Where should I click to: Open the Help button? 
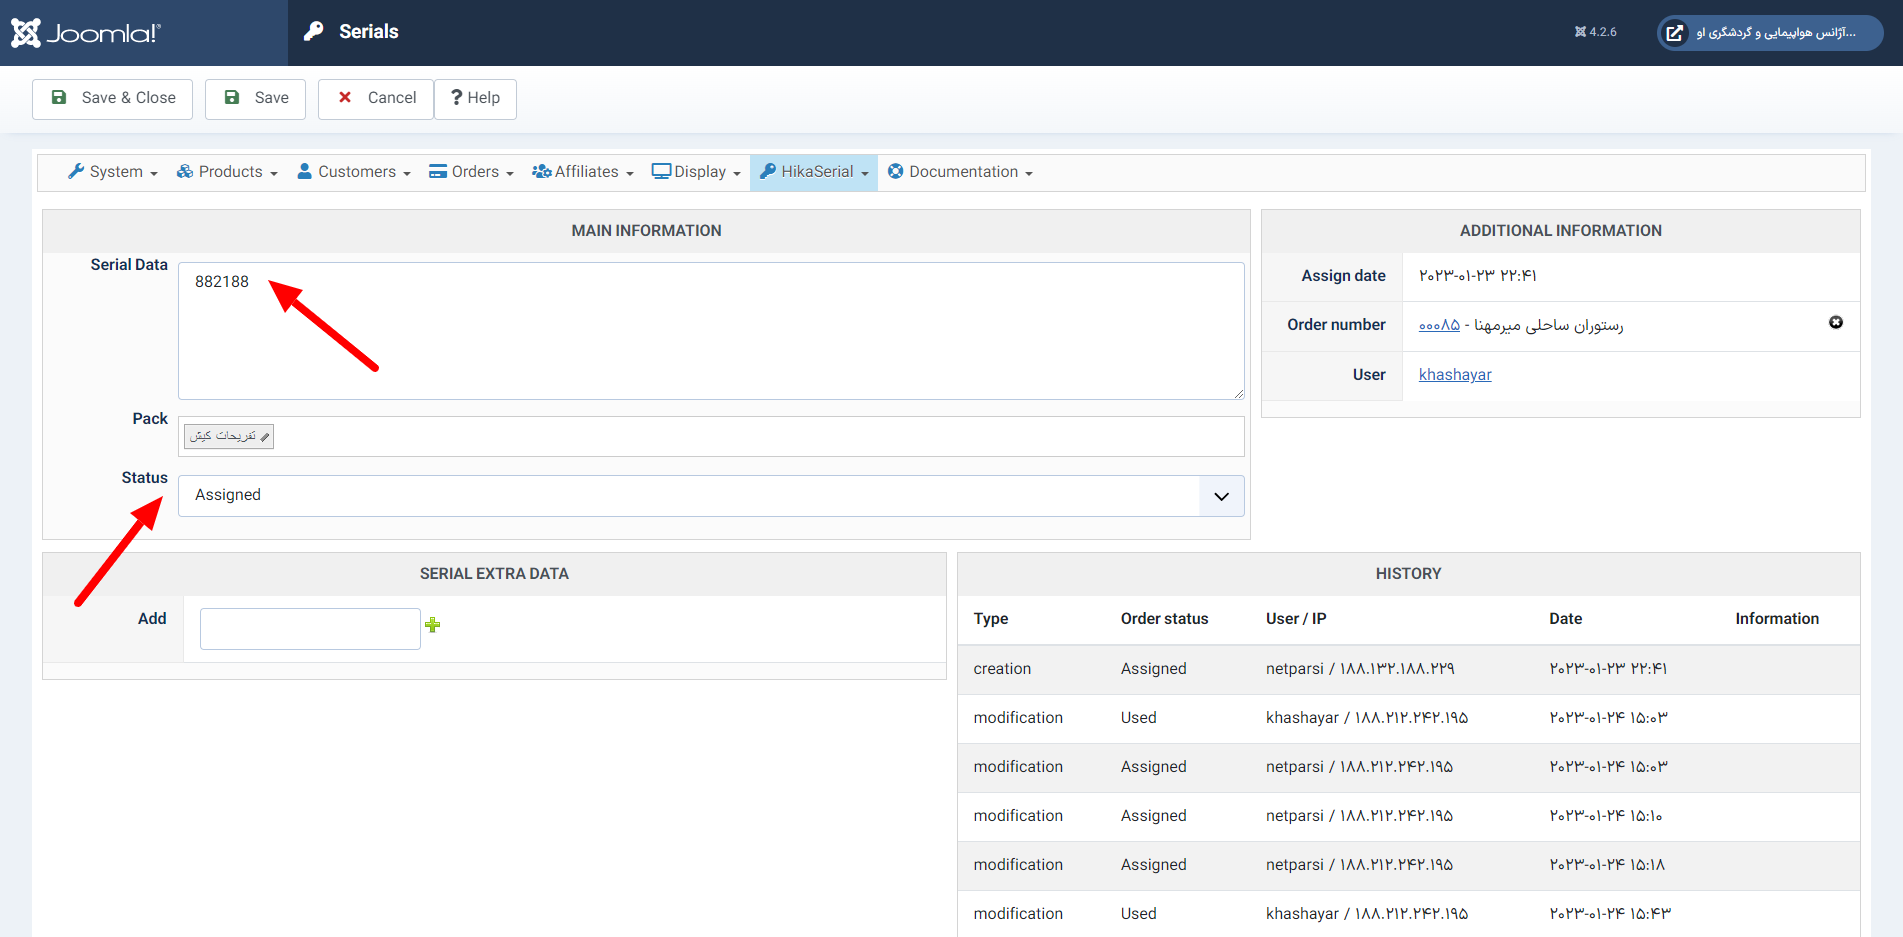click(x=475, y=98)
